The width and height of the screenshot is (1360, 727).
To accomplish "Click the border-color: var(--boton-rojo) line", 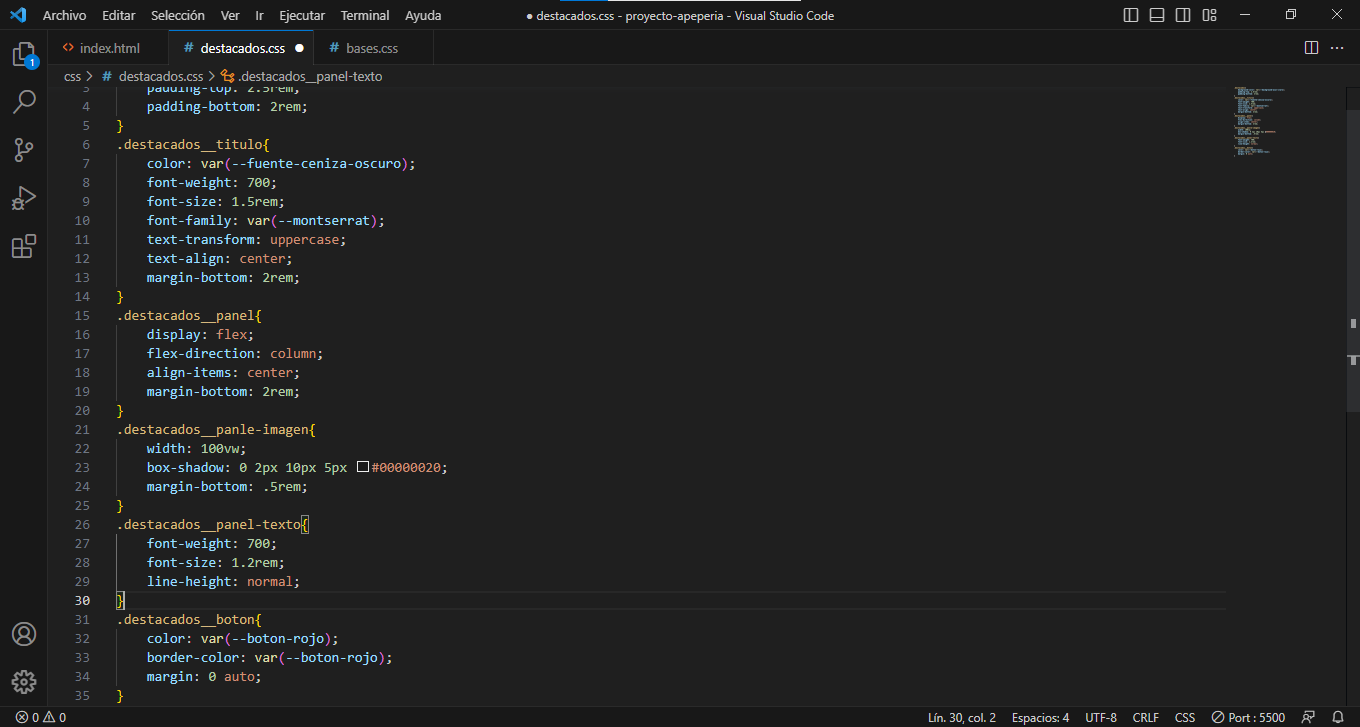I will point(269,657).
